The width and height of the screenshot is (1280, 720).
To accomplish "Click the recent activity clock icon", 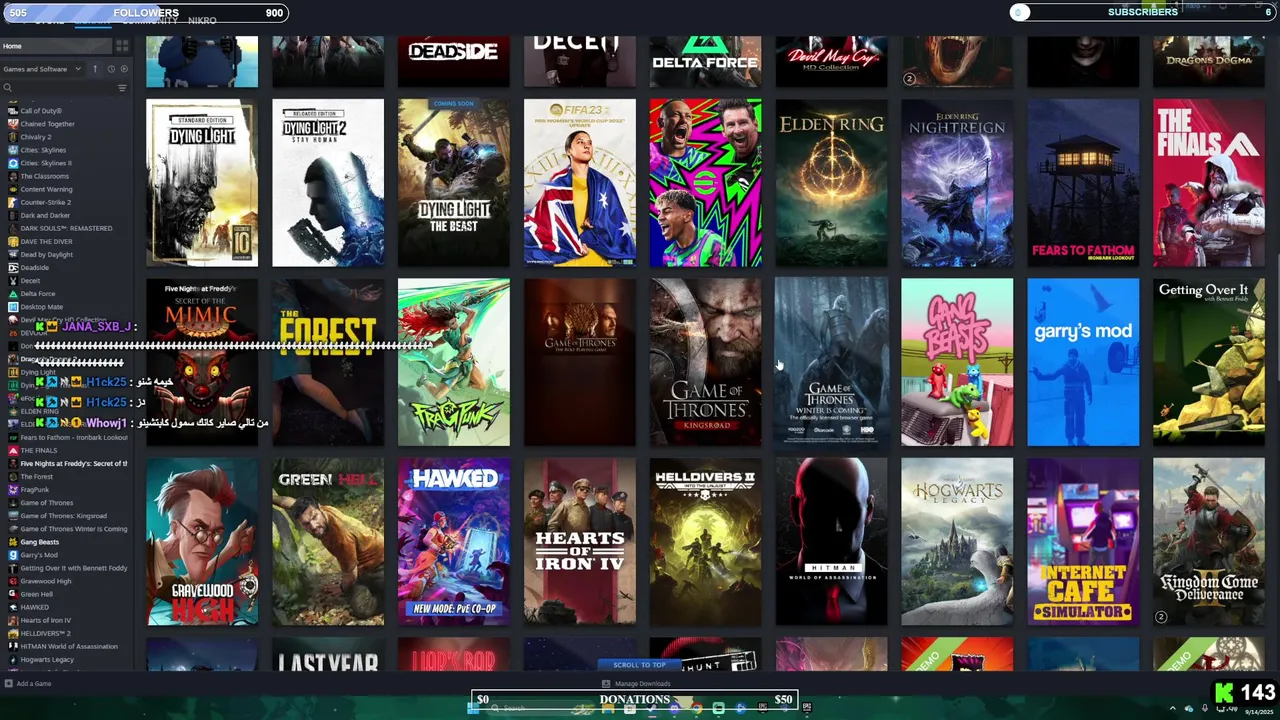I will click(111, 69).
